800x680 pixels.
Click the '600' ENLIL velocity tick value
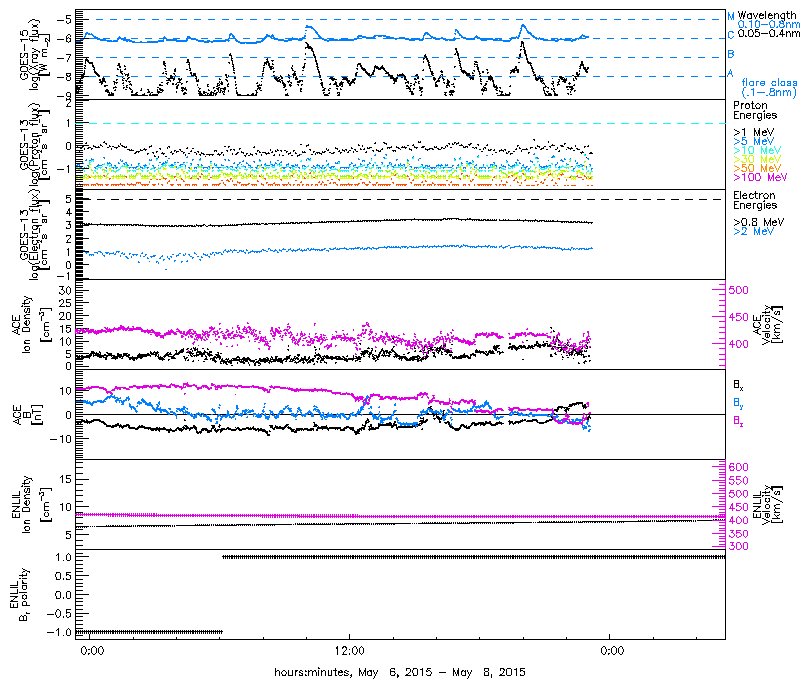738,467
